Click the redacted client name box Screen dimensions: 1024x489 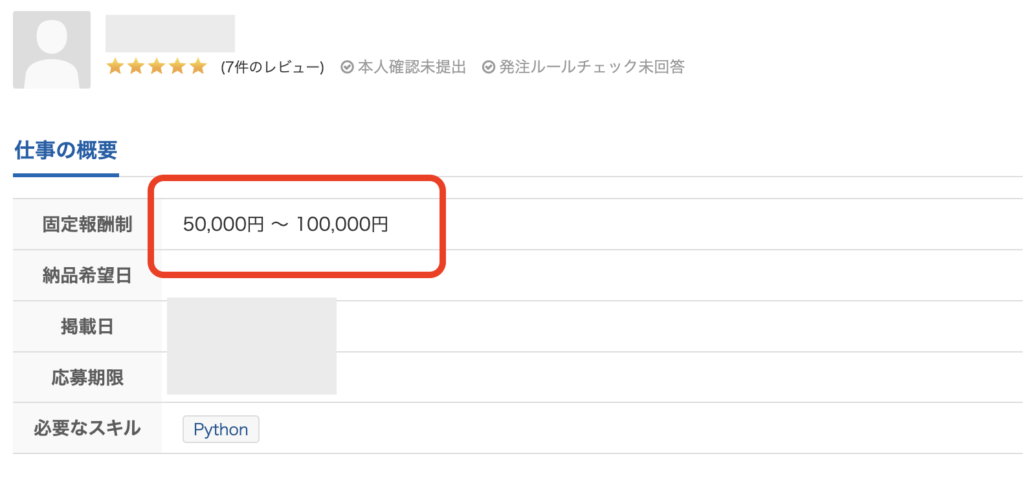[170, 33]
